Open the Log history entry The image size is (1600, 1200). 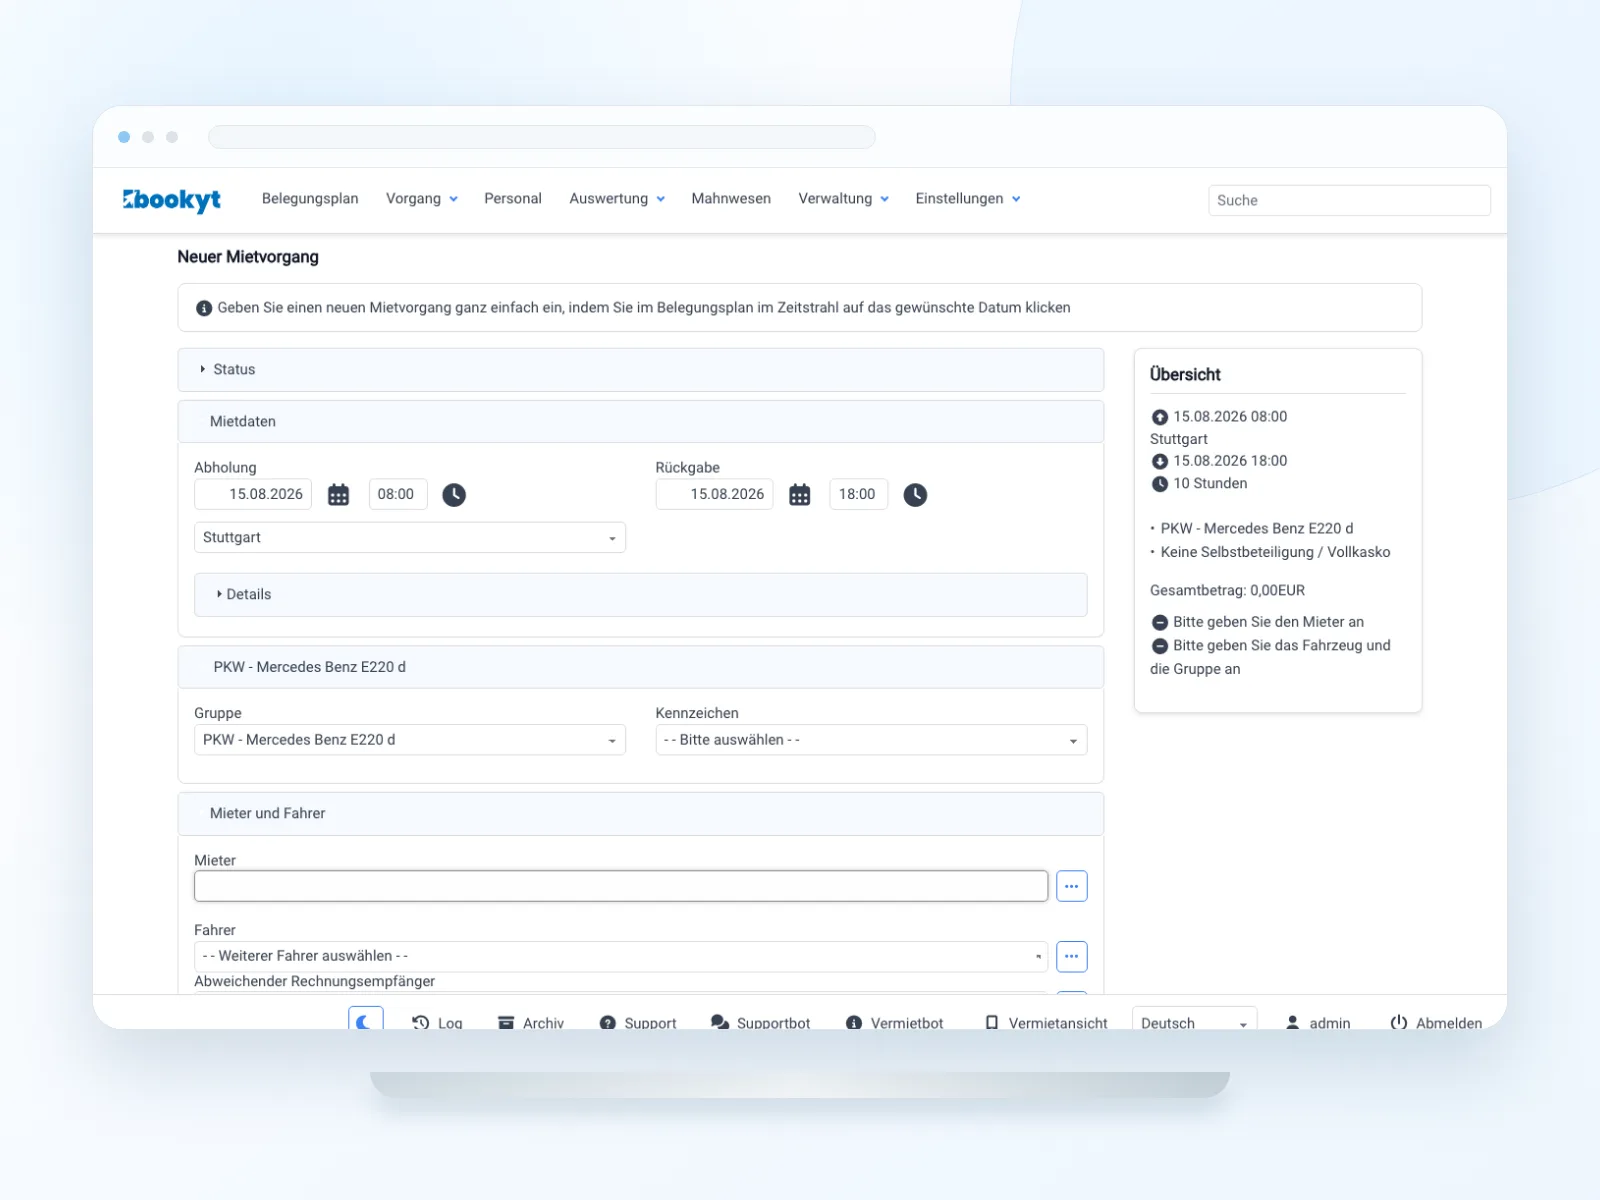pos(437,1023)
